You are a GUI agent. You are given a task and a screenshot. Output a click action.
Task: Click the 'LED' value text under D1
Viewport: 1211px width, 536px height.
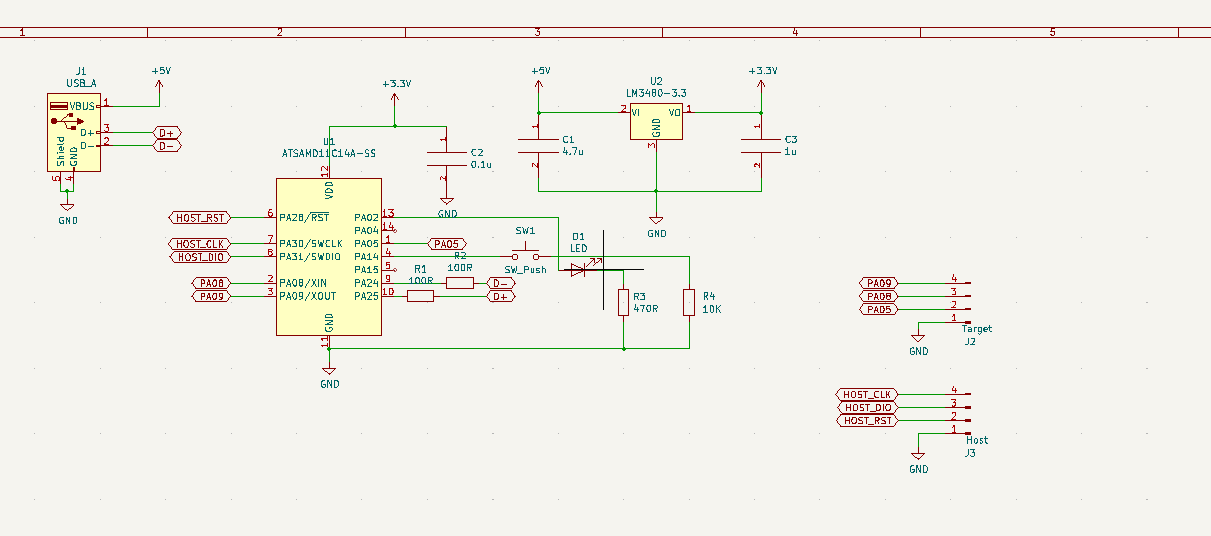tap(579, 247)
